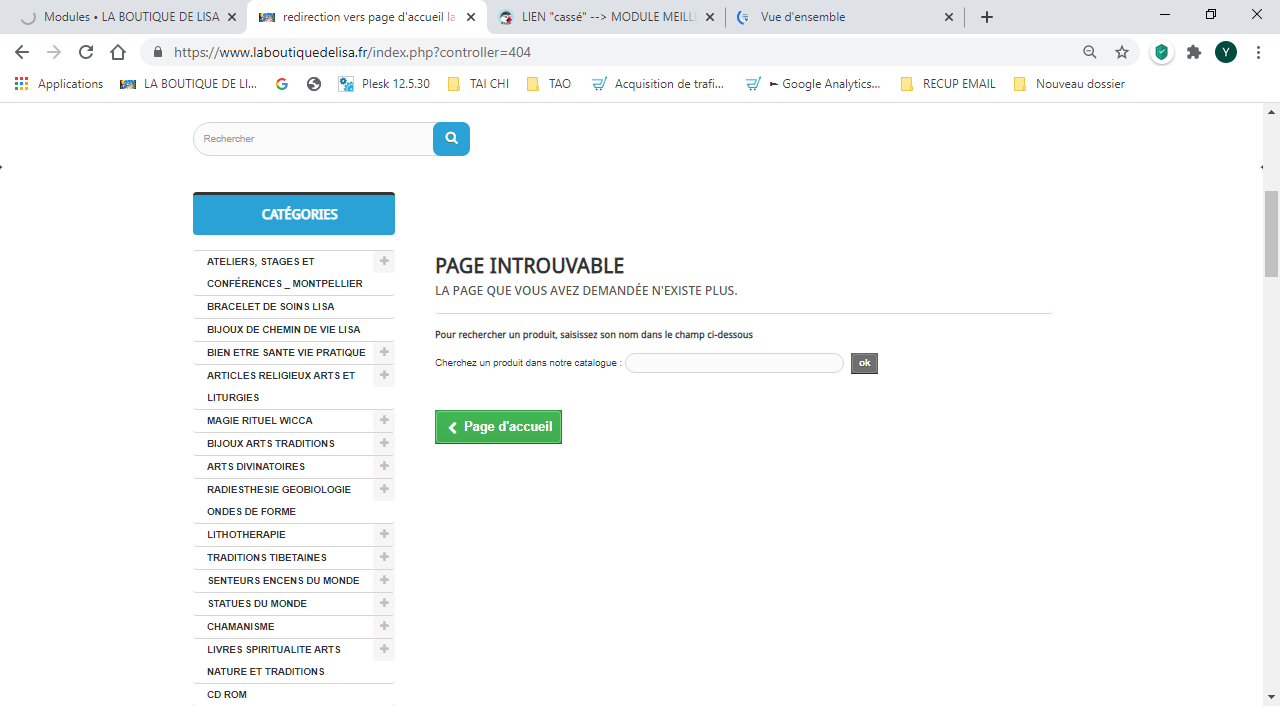Open Nouveau dossier bookmark folder
The width and height of the screenshot is (1280, 706).
pyautogui.click(x=1069, y=84)
